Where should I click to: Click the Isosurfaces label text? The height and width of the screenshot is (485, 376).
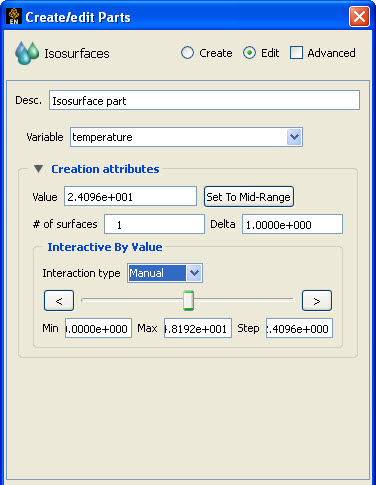point(77,53)
